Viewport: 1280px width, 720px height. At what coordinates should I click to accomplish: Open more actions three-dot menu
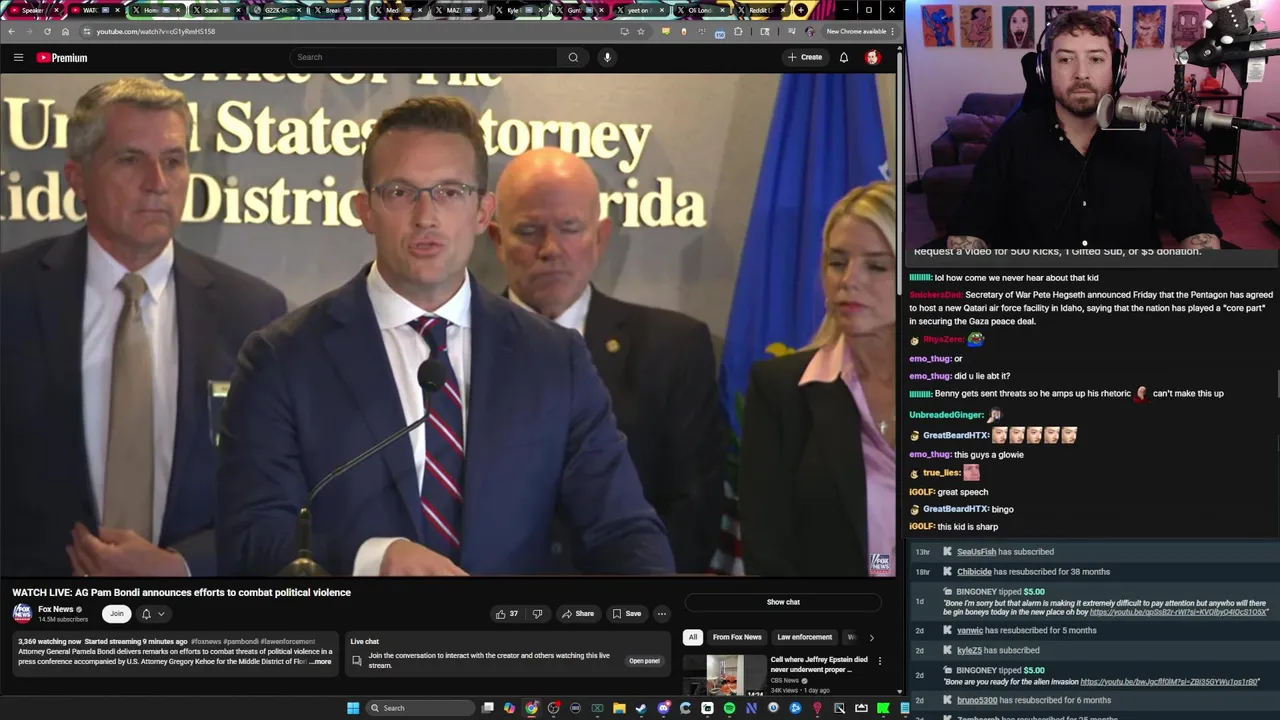coord(662,614)
